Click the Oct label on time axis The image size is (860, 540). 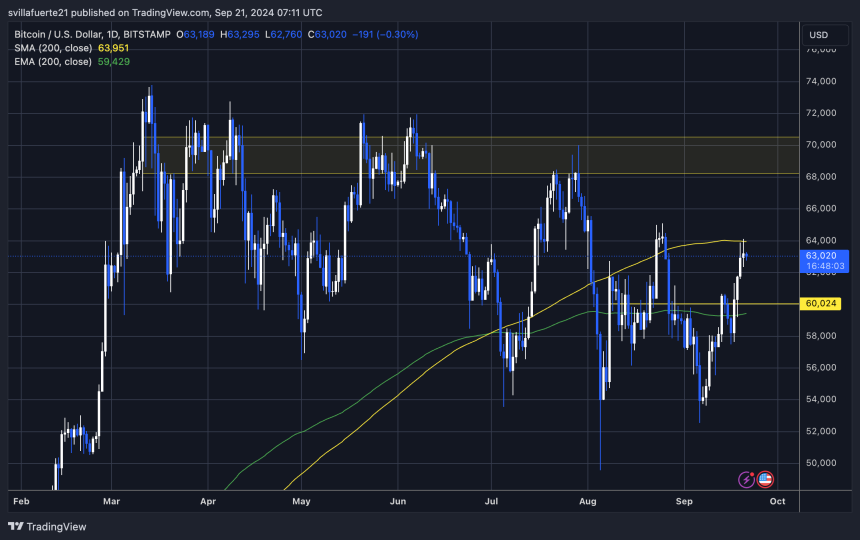click(x=778, y=498)
